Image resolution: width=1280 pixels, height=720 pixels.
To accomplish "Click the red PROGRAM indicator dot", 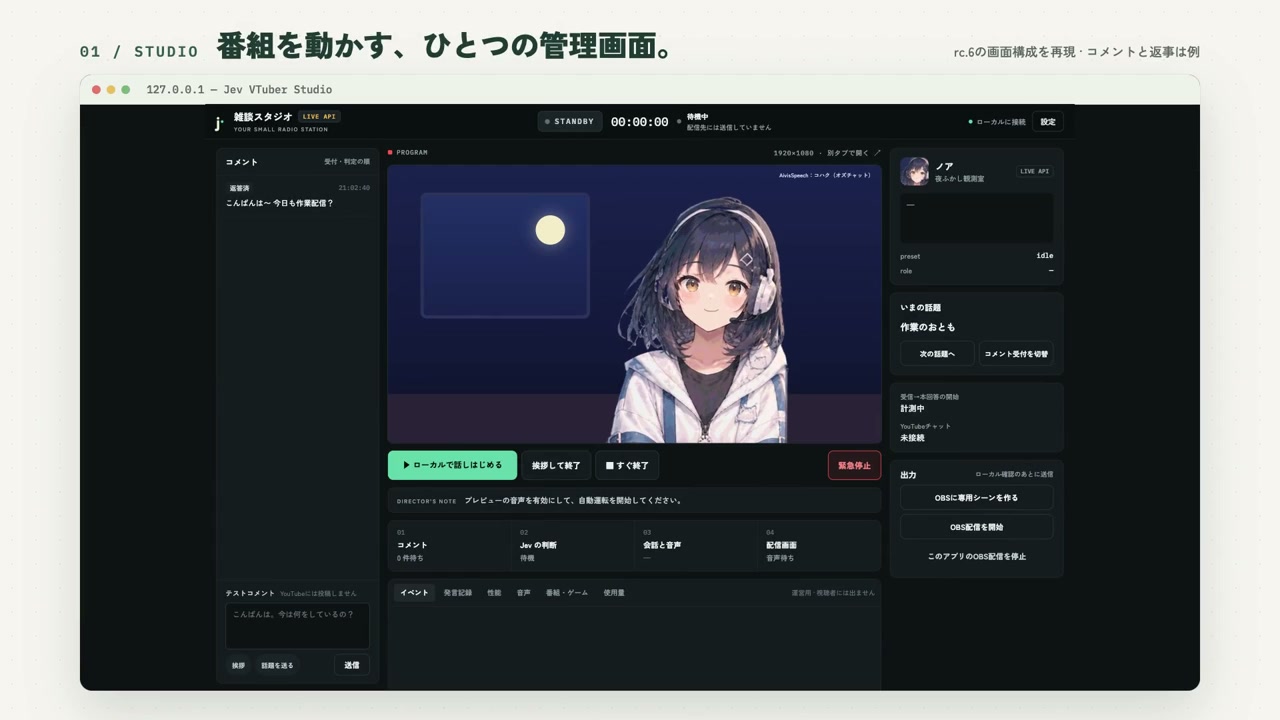I will pos(390,153).
